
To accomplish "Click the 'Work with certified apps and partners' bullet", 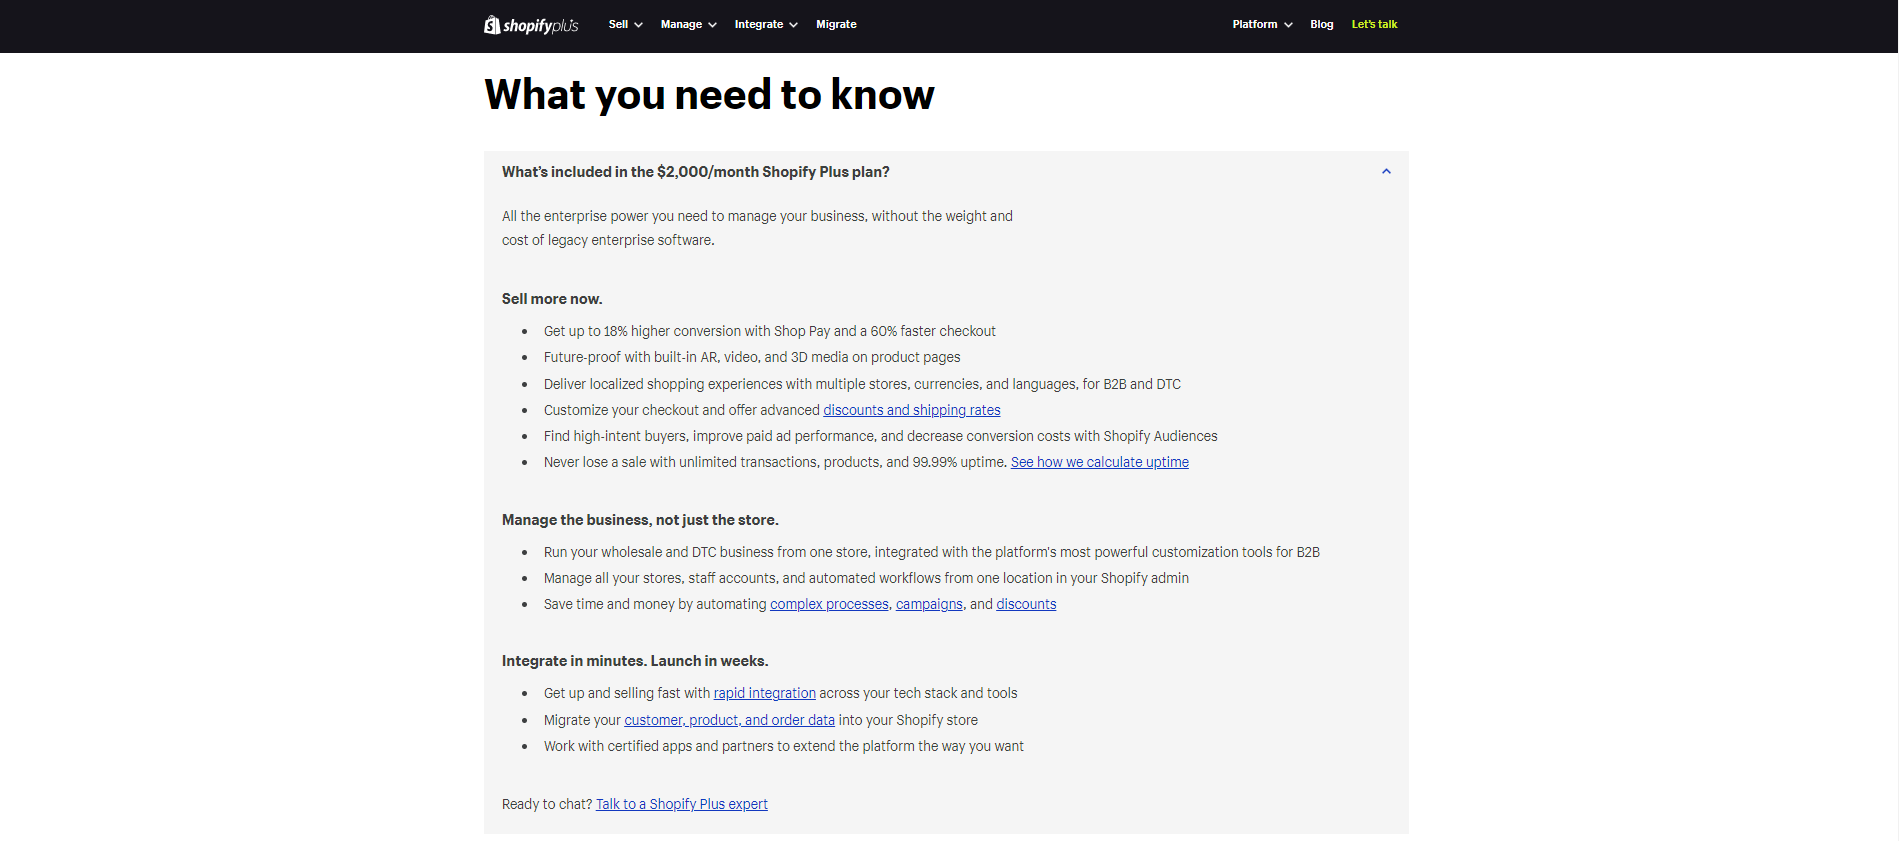I will [x=784, y=746].
